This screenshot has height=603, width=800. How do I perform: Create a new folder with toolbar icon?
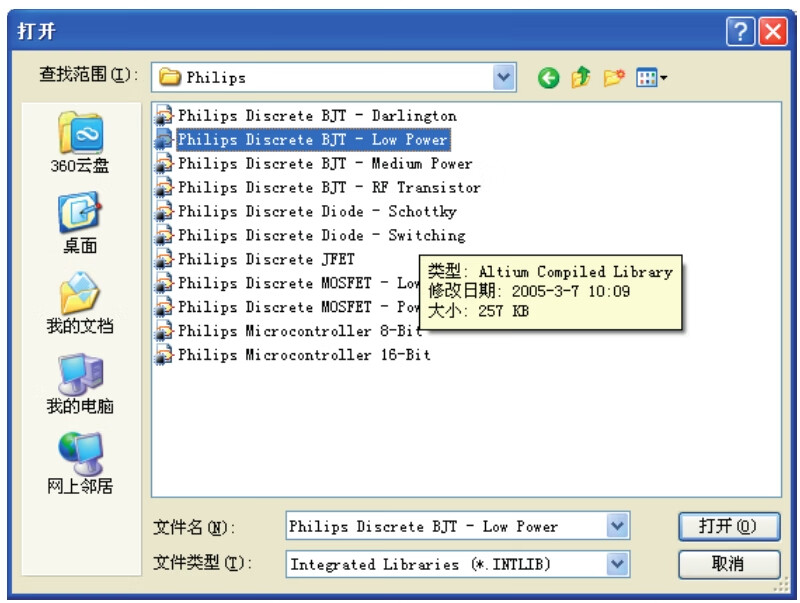(614, 78)
